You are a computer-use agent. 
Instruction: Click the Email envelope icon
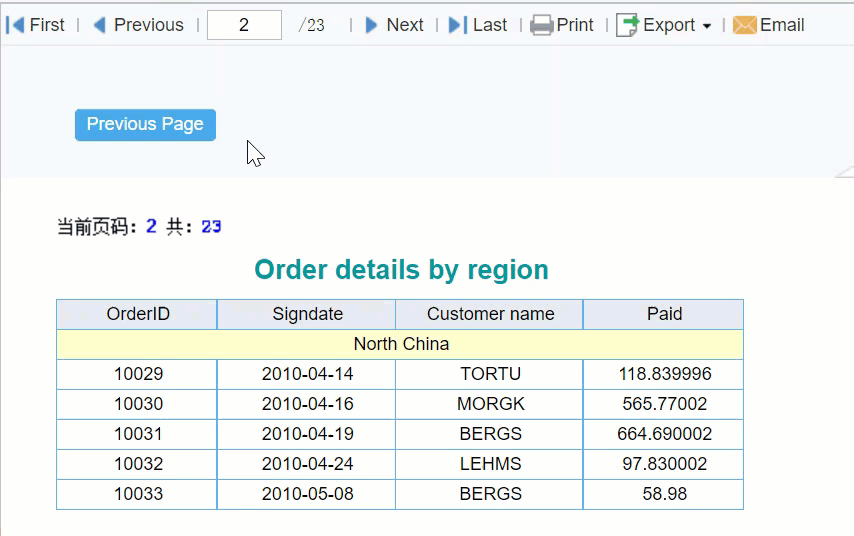pos(745,25)
